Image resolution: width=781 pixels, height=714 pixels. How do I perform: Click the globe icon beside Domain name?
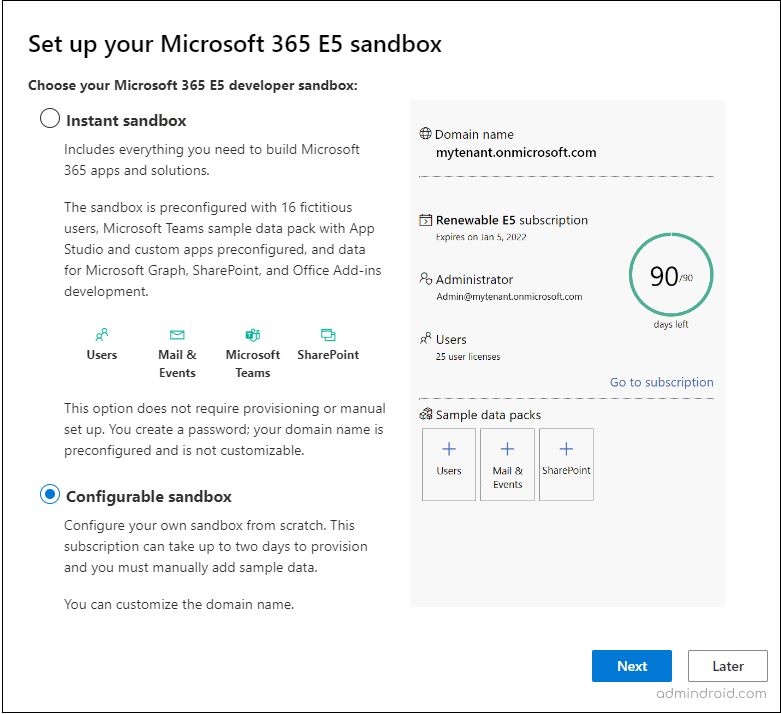[x=425, y=134]
